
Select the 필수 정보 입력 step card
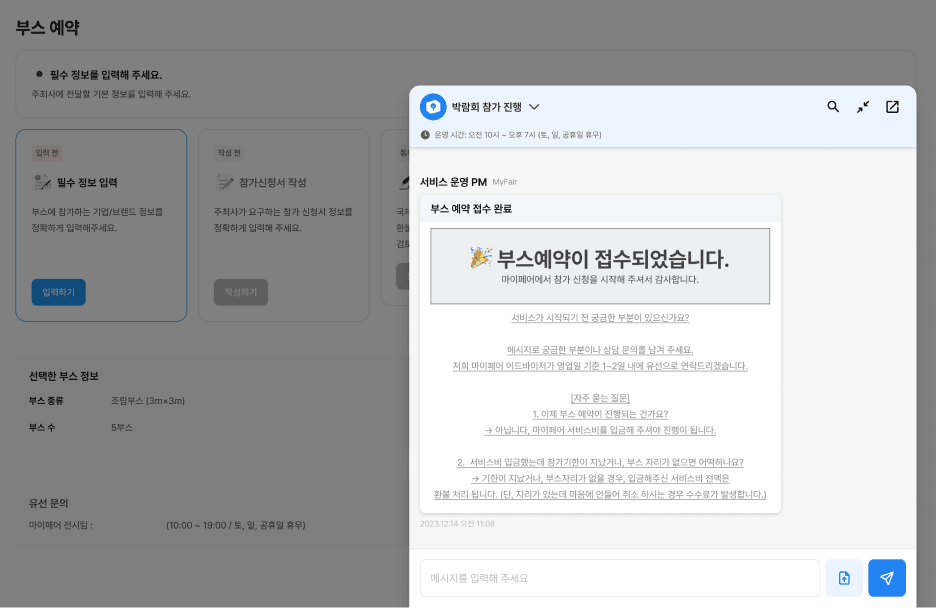click(x=101, y=225)
